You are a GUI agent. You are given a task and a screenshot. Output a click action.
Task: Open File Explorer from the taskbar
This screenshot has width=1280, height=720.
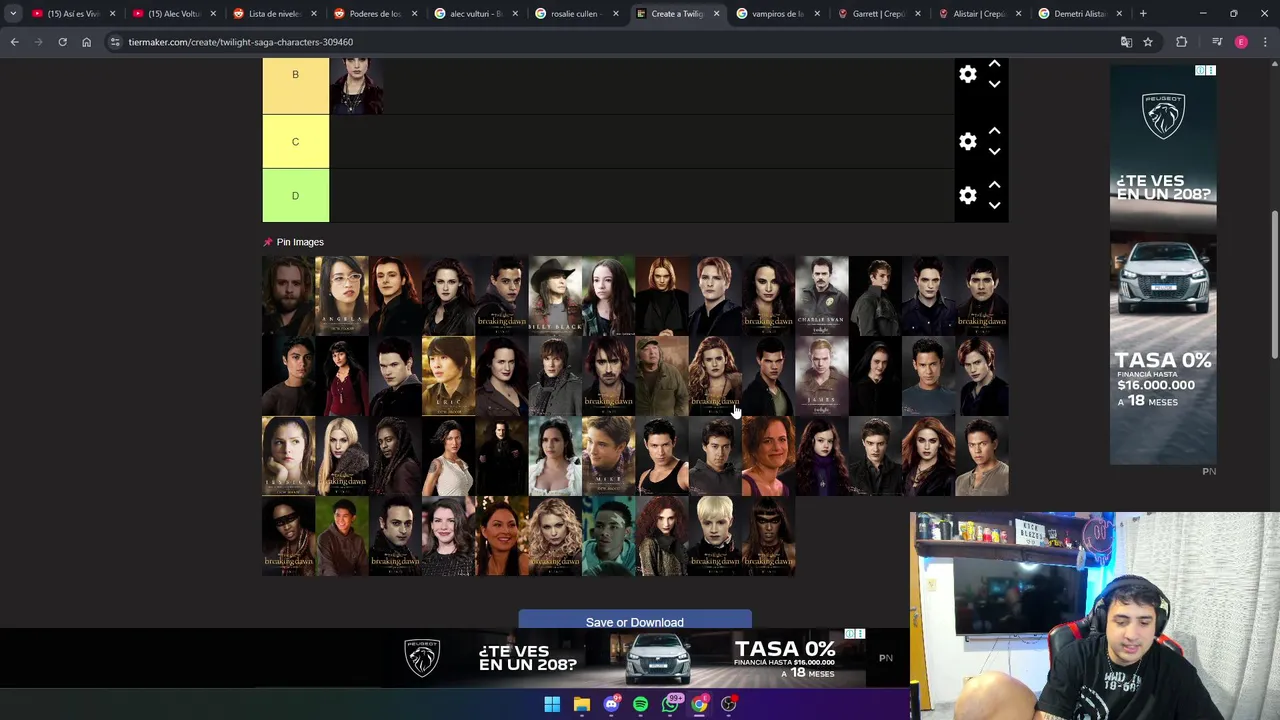581,704
